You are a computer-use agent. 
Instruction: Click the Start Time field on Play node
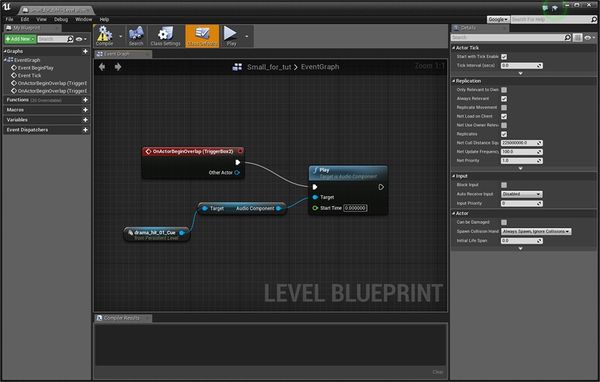355,208
